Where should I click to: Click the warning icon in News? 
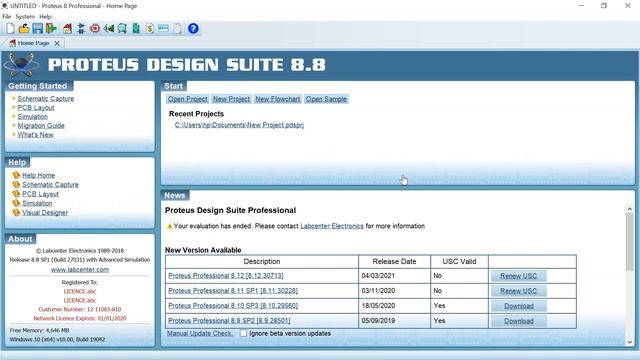click(169, 226)
